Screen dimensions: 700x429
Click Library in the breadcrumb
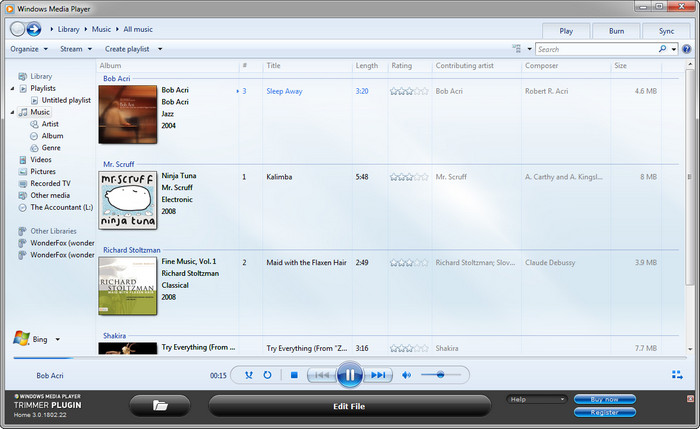(68, 29)
